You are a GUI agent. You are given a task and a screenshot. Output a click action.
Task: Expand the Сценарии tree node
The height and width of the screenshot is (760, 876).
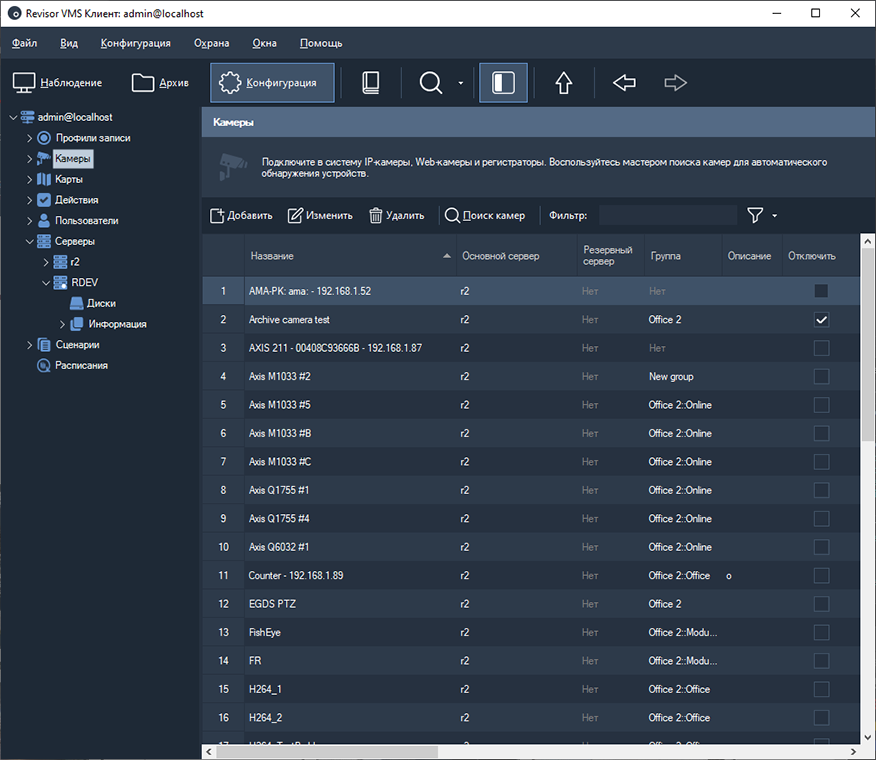tap(29, 344)
